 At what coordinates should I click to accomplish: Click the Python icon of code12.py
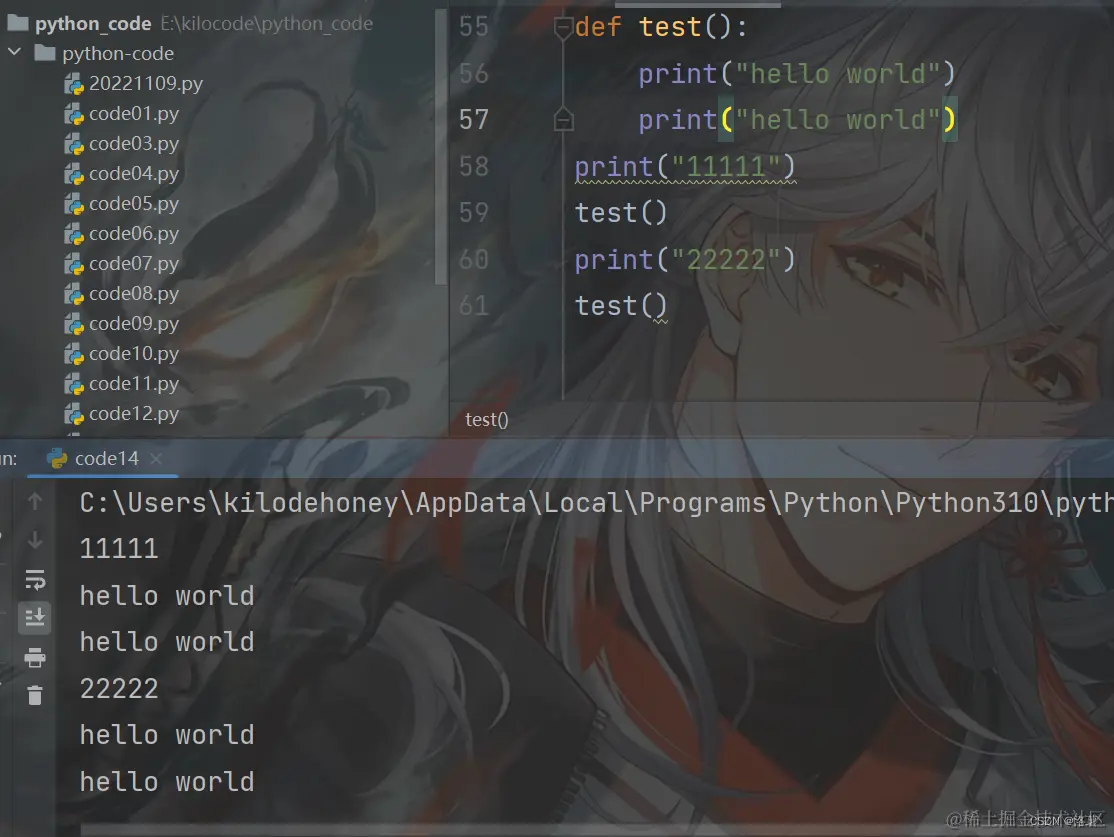click(74, 414)
